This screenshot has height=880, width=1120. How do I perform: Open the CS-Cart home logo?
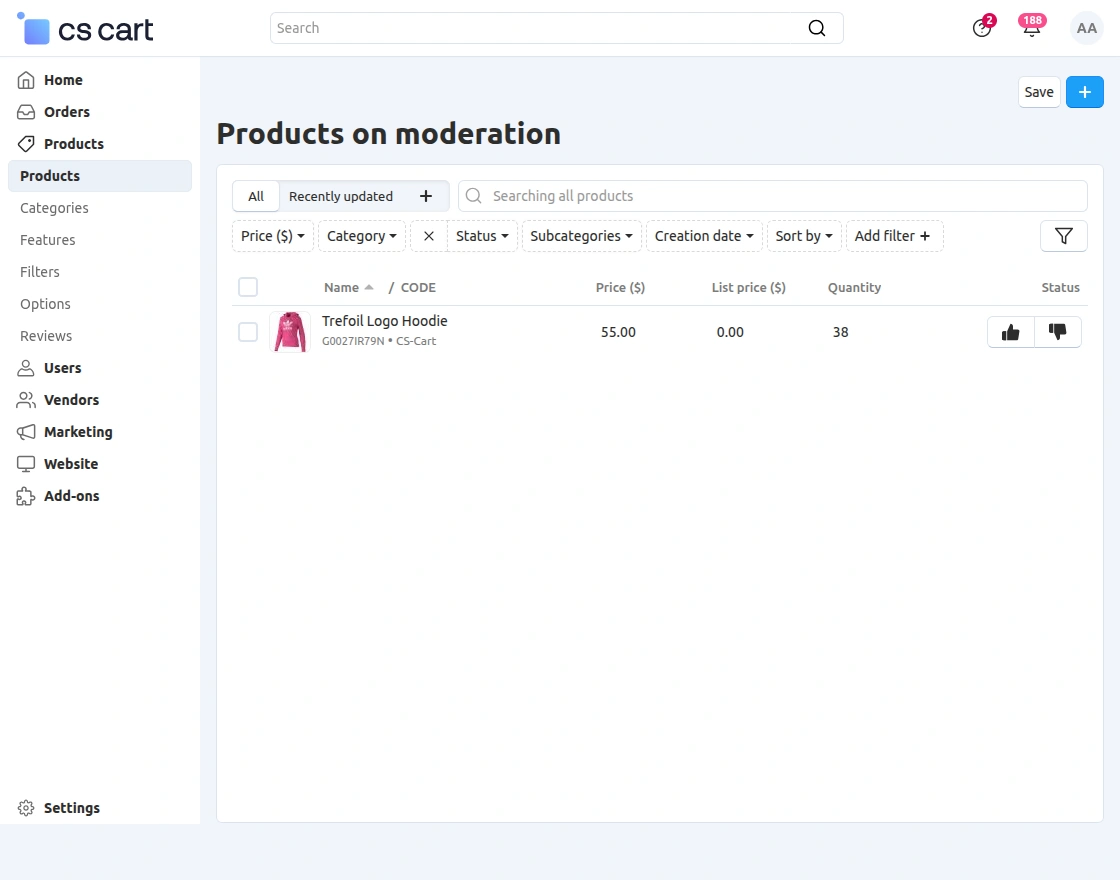(x=84, y=28)
